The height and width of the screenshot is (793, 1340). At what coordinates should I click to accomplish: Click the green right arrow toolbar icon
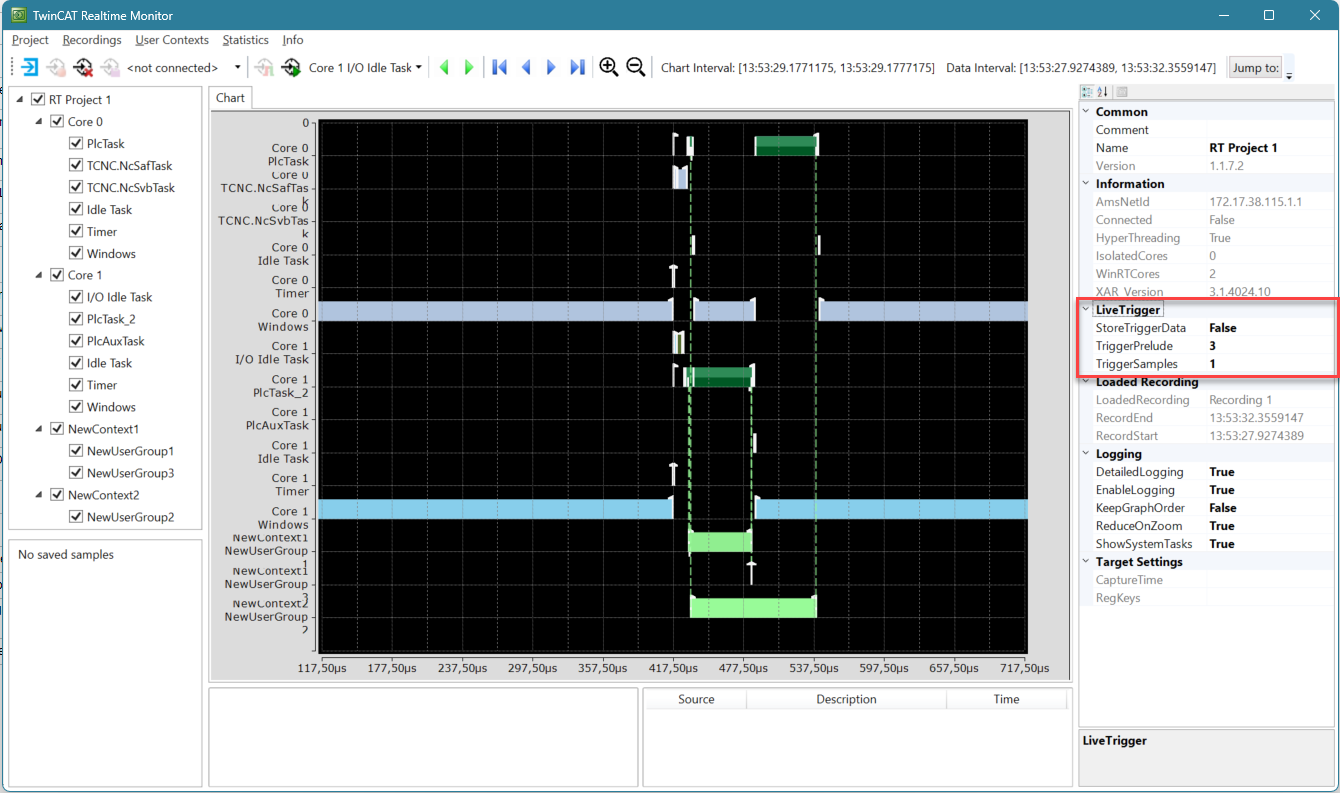point(469,68)
